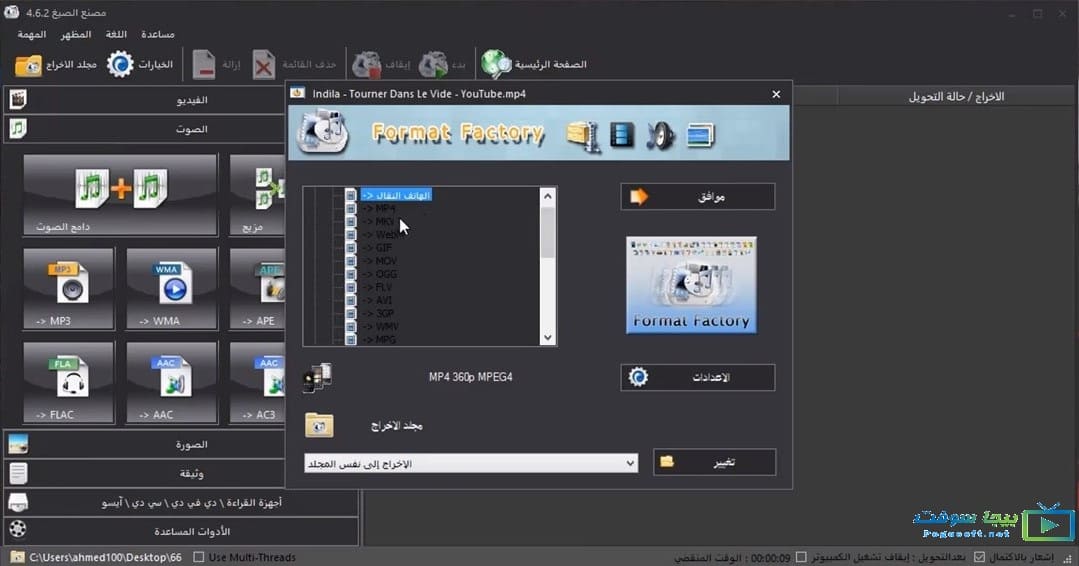The height and width of the screenshot is (566, 1079).
Task: Click the picture window icon in dialog header
Action: click(x=701, y=135)
